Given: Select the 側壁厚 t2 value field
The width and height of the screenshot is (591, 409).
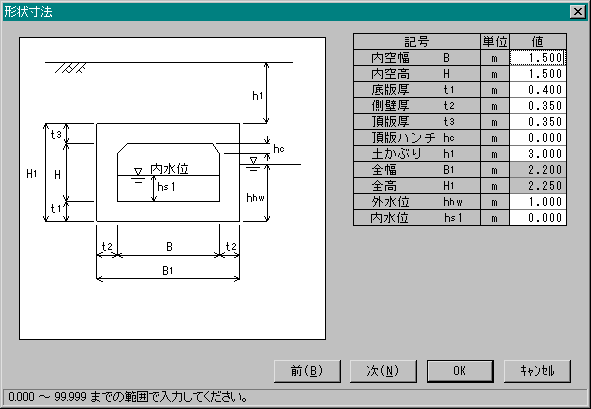Looking at the screenshot, I should click(x=538, y=106).
